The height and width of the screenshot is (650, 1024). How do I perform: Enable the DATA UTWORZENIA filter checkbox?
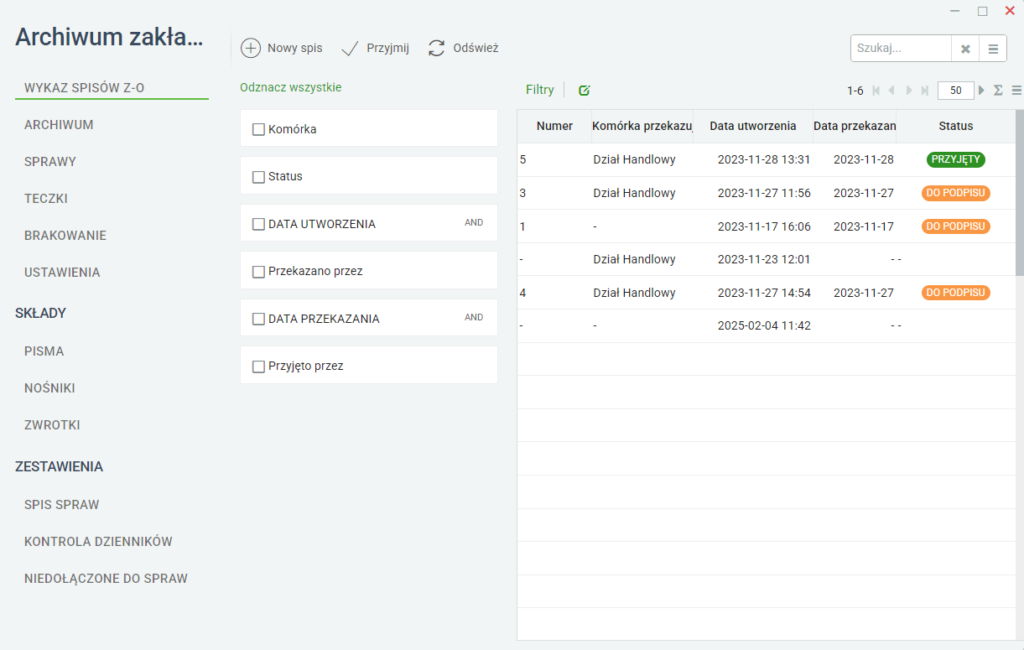tap(259, 224)
